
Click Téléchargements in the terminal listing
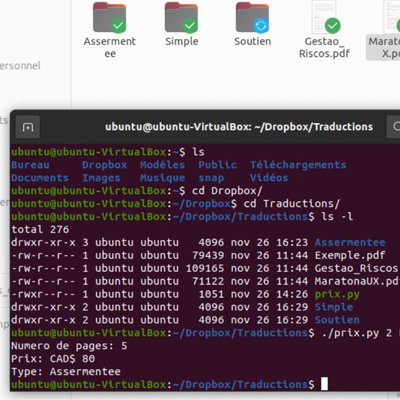pyautogui.click(x=298, y=165)
